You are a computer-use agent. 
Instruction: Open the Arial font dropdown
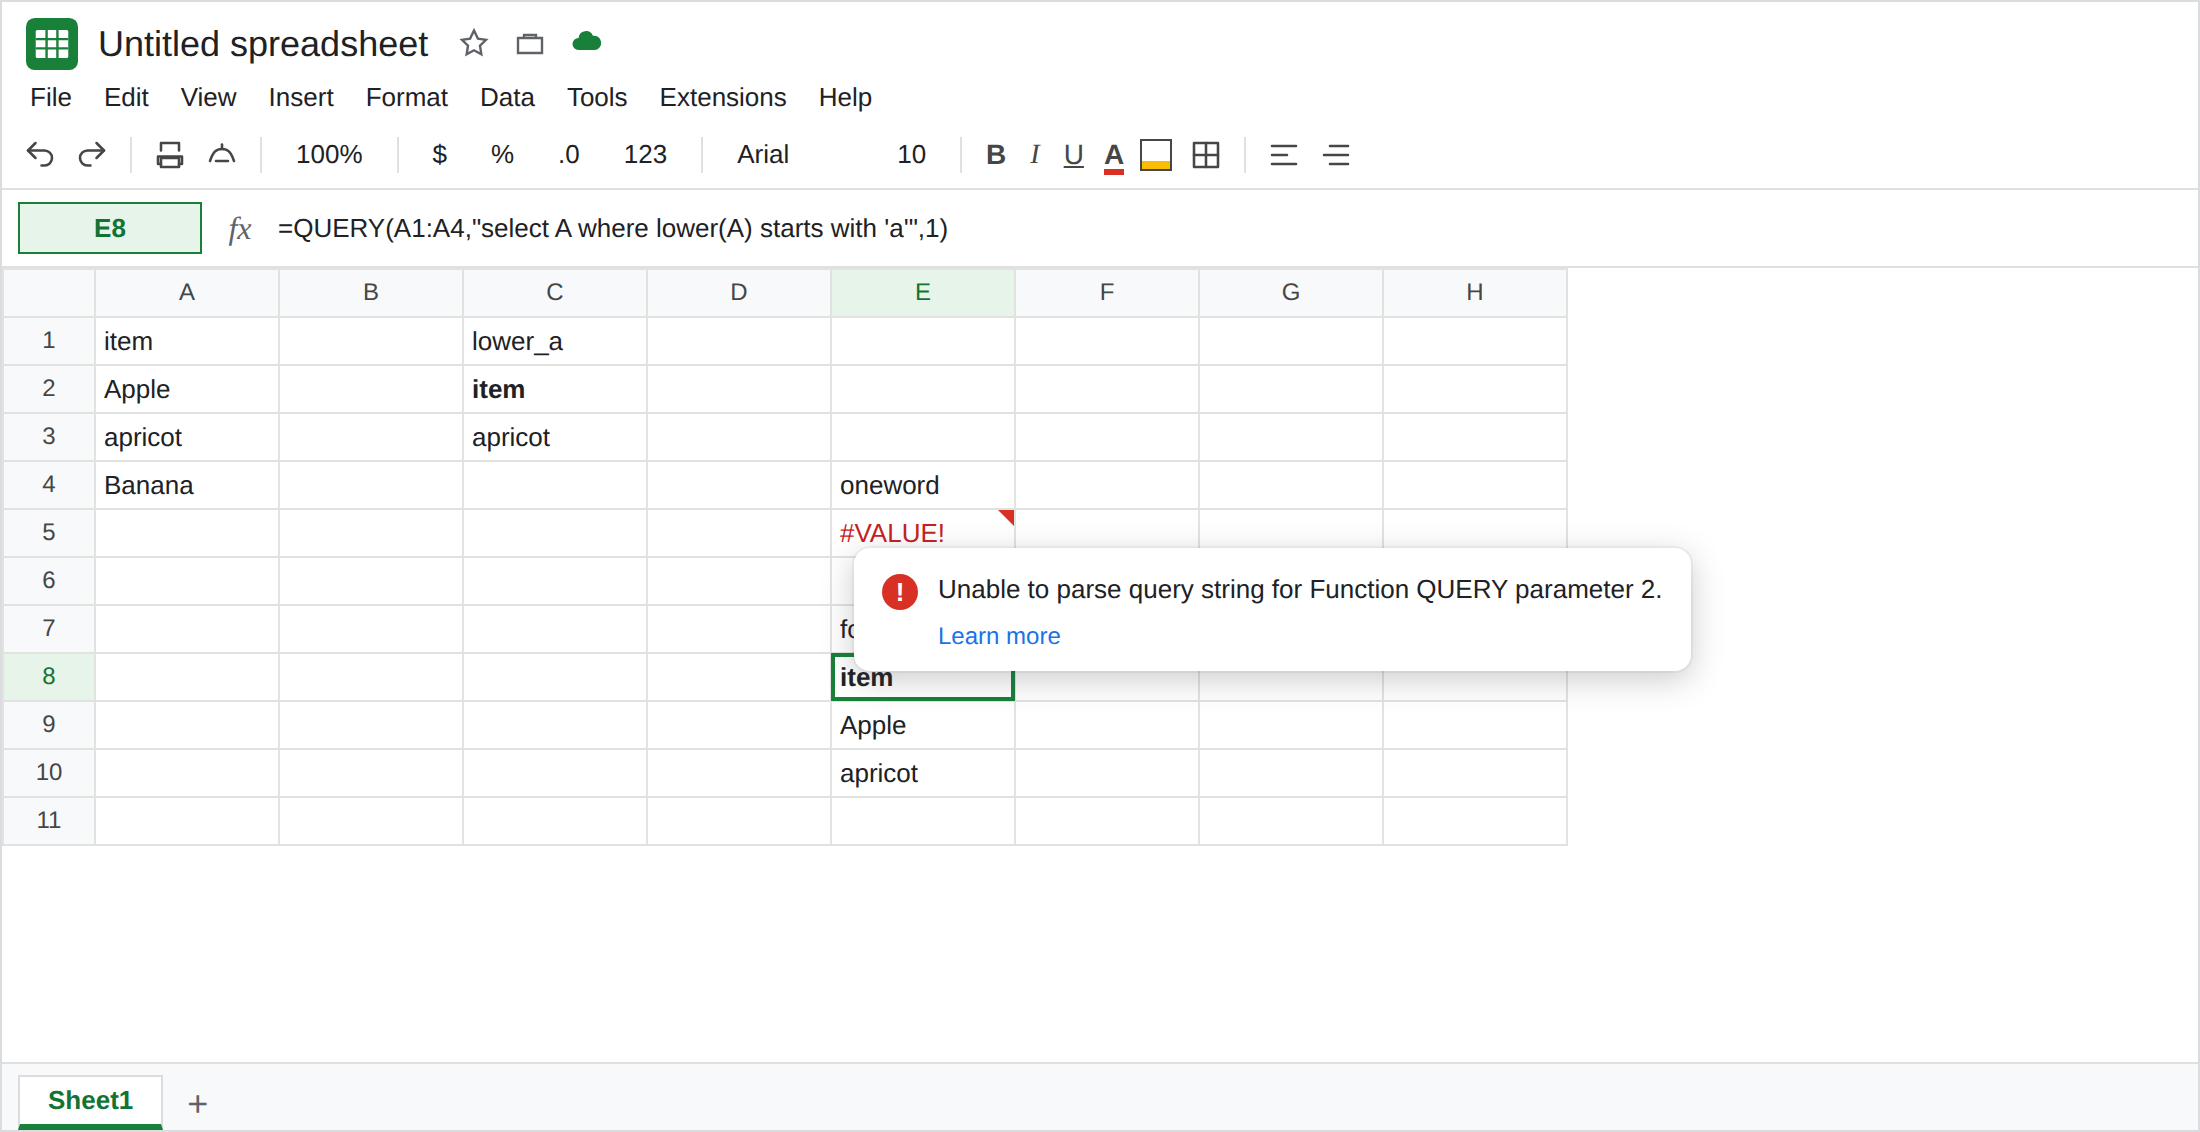coord(763,154)
